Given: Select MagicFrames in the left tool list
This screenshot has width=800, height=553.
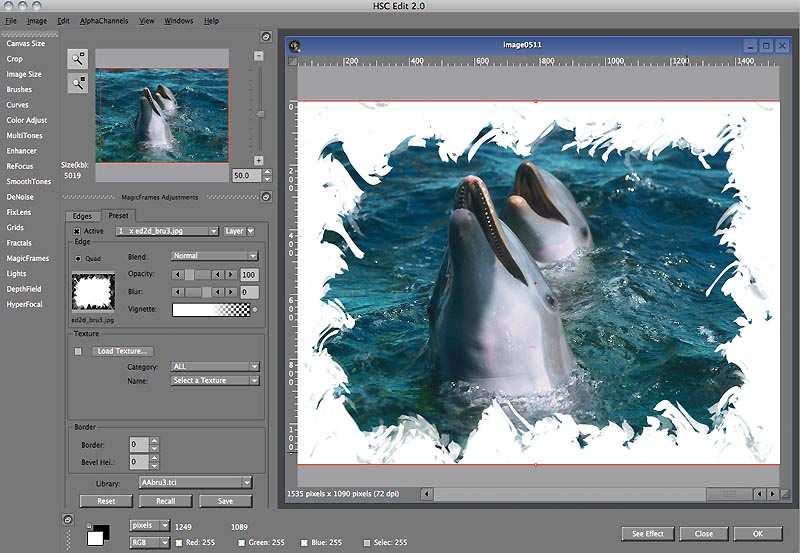Looking at the screenshot, I should pos(27,258).
